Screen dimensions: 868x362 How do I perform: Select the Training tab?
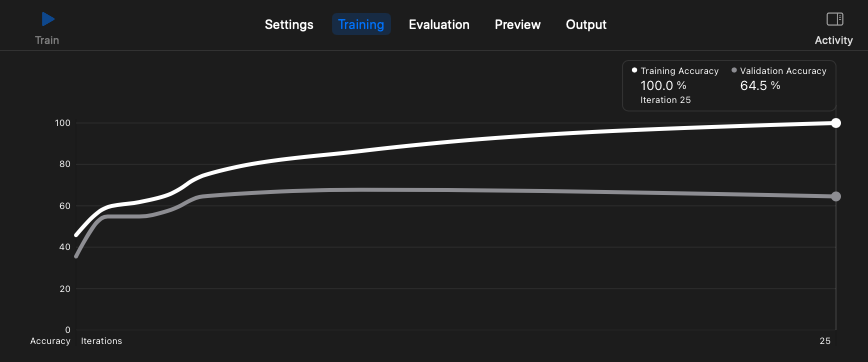[361, 24]
